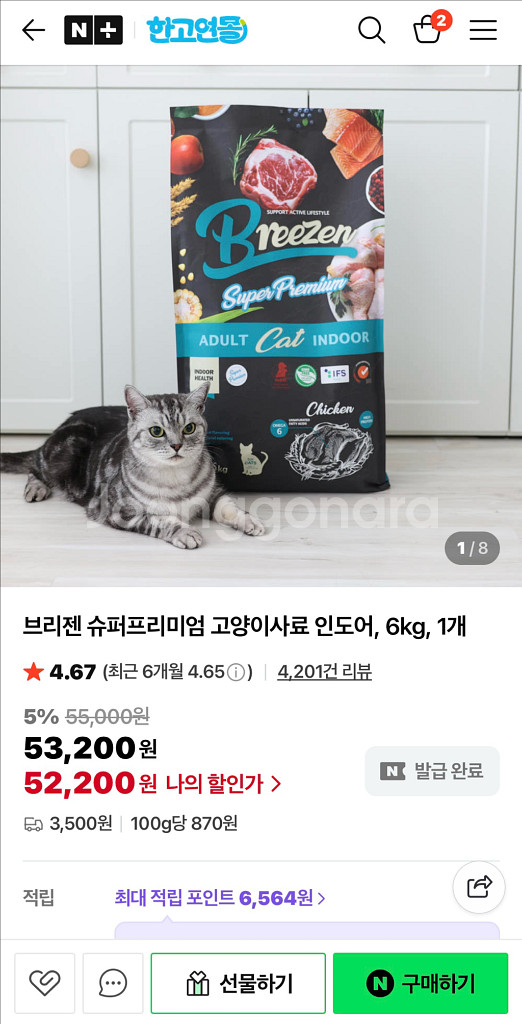Image resolution: width=522 pixels, height=1024 pixels.
Task: Tap the share icon button
Action: [479, 887]
